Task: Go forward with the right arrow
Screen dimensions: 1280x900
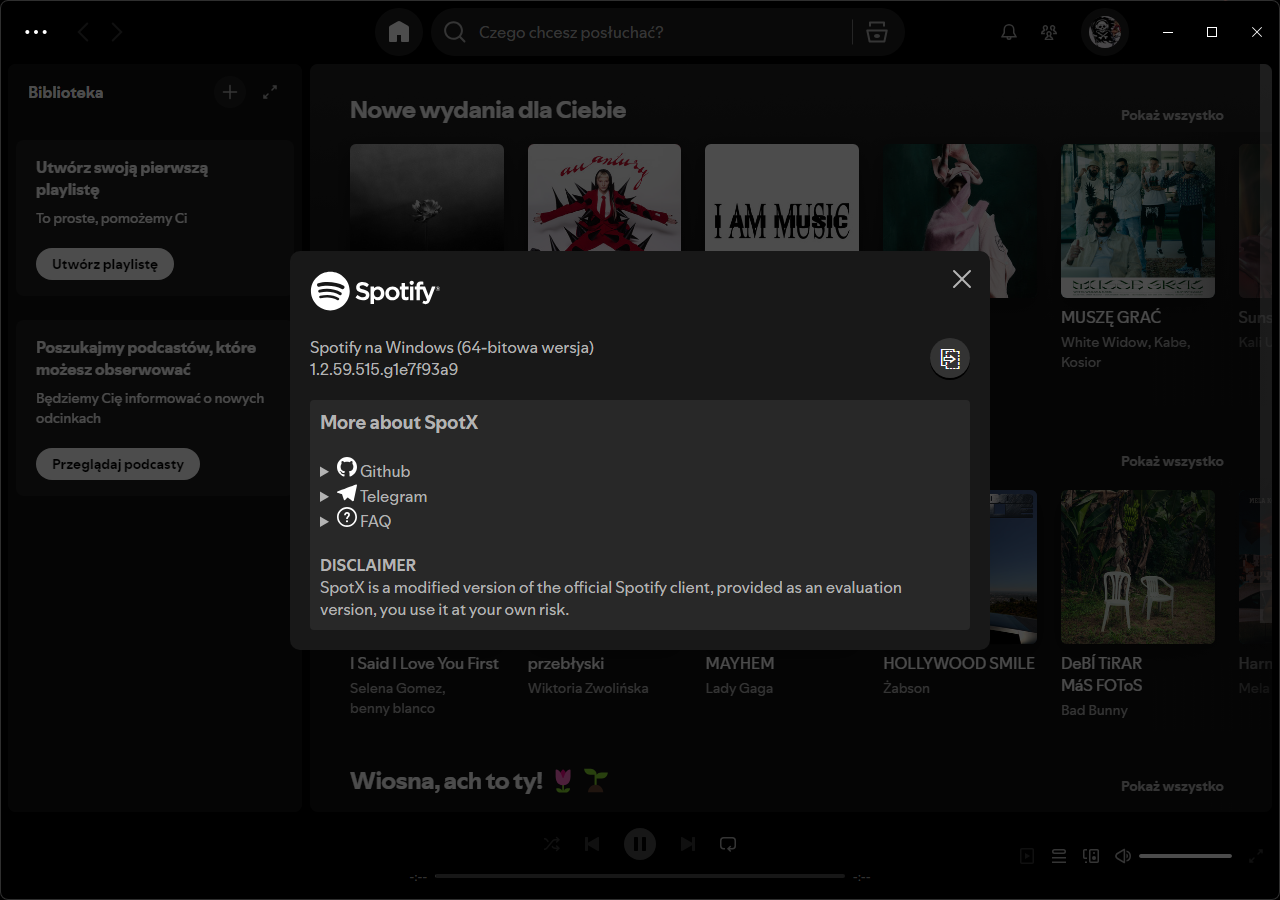Action: click(117, 32)
